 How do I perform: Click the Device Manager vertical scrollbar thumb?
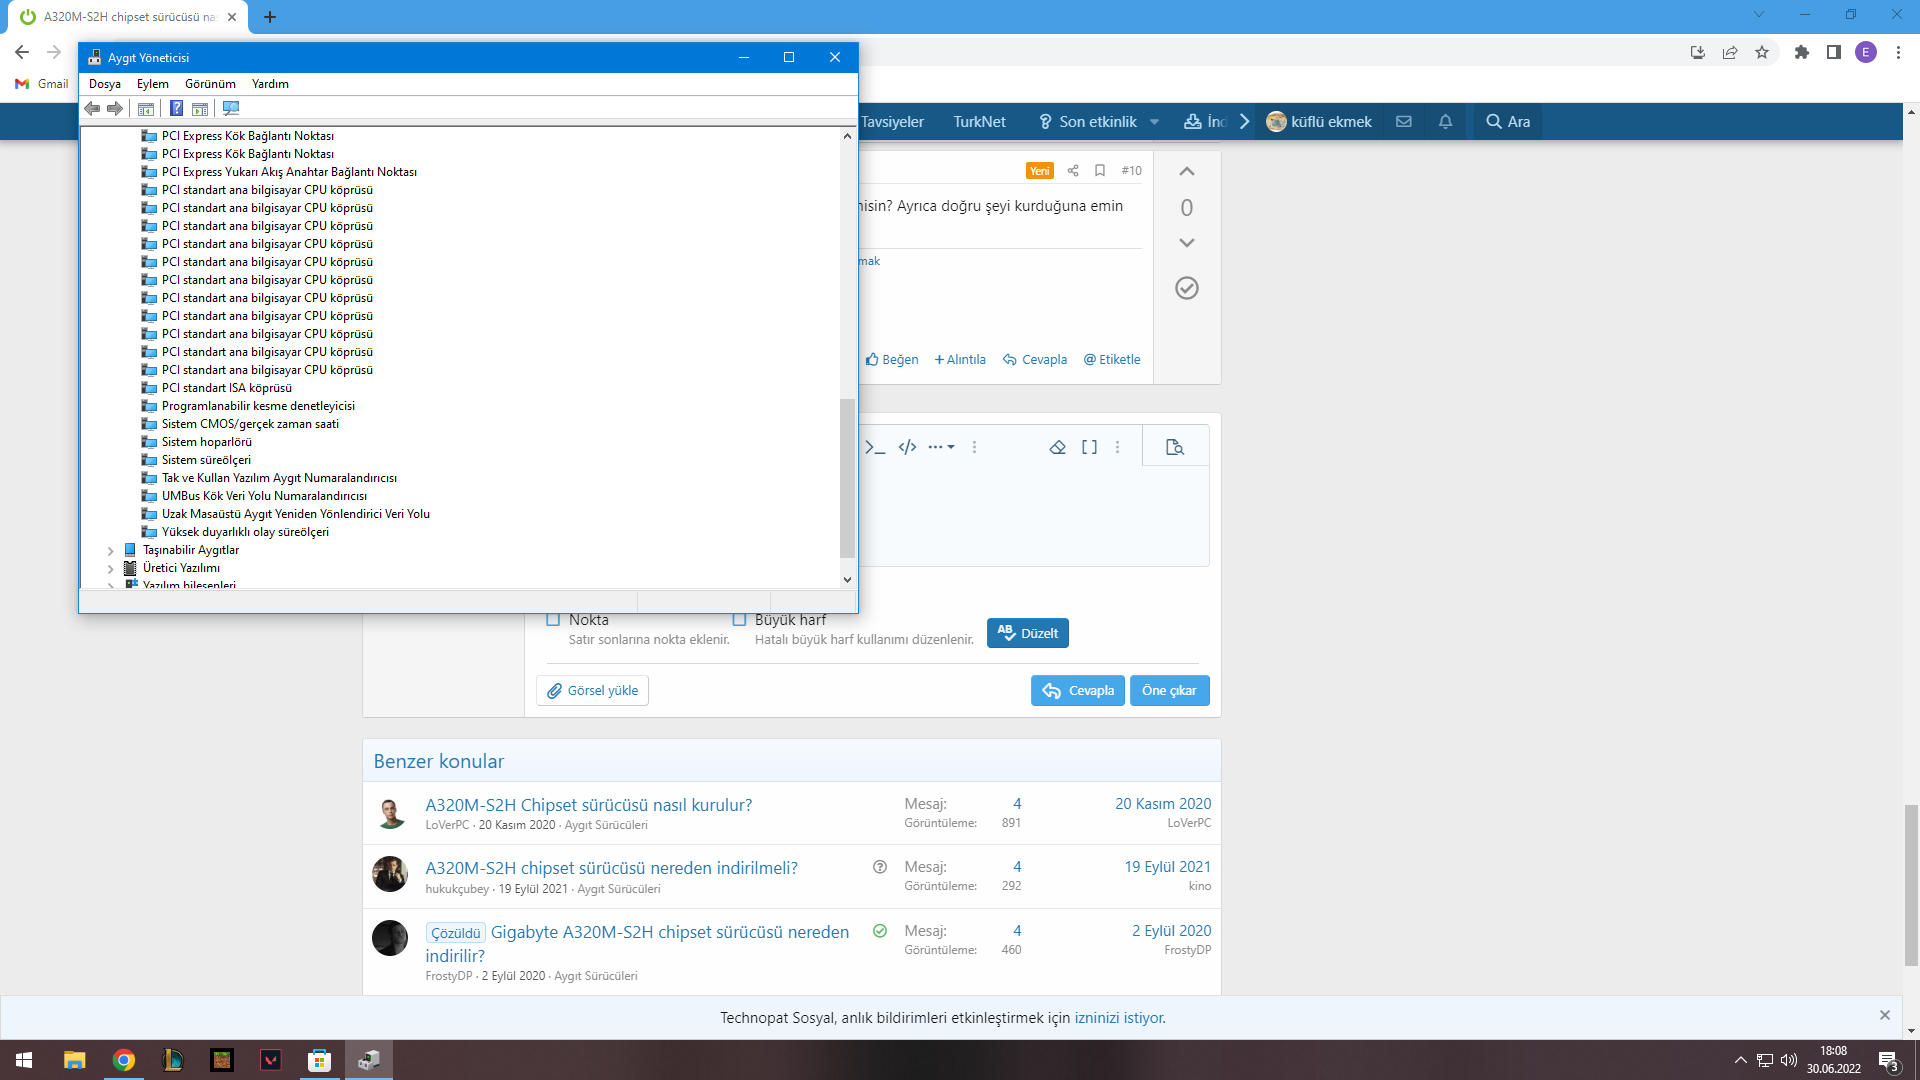tap(847, 478)
